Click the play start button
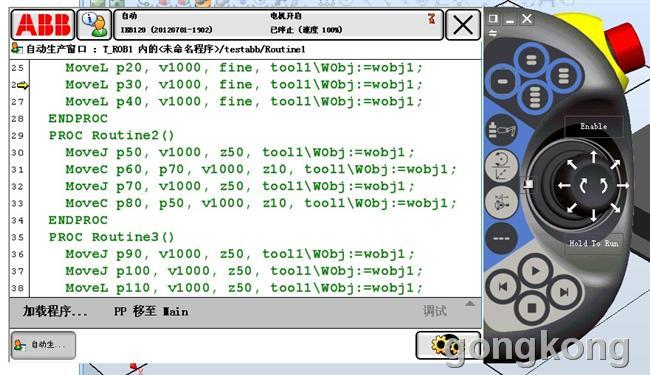The height and width of the screenshot is (375, 650). coord(535,271)
